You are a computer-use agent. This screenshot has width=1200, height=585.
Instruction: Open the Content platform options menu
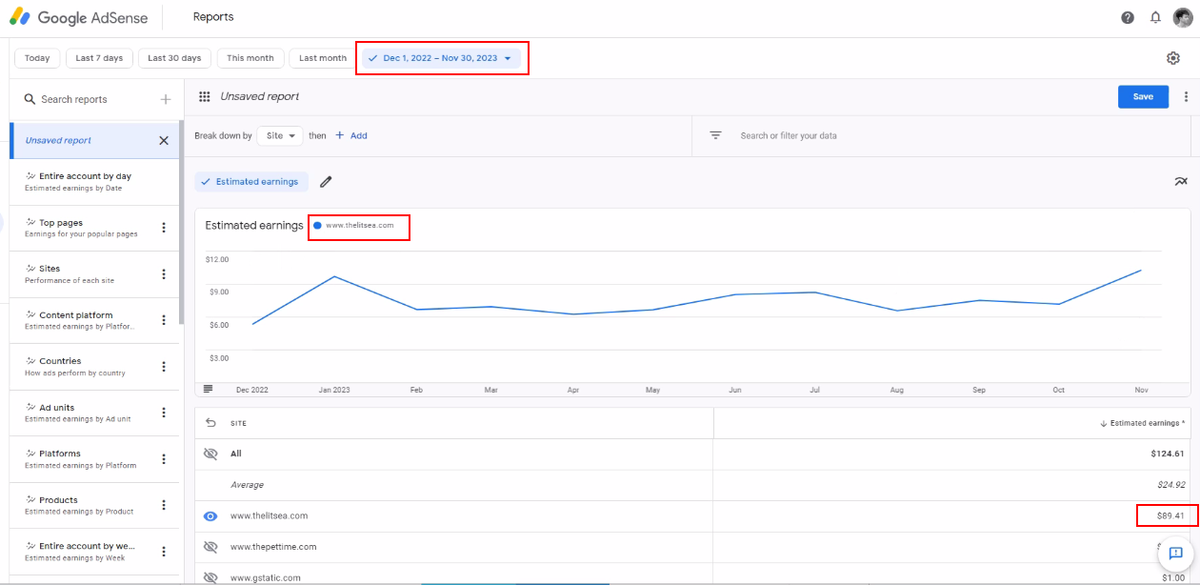(x=164, y=321)
